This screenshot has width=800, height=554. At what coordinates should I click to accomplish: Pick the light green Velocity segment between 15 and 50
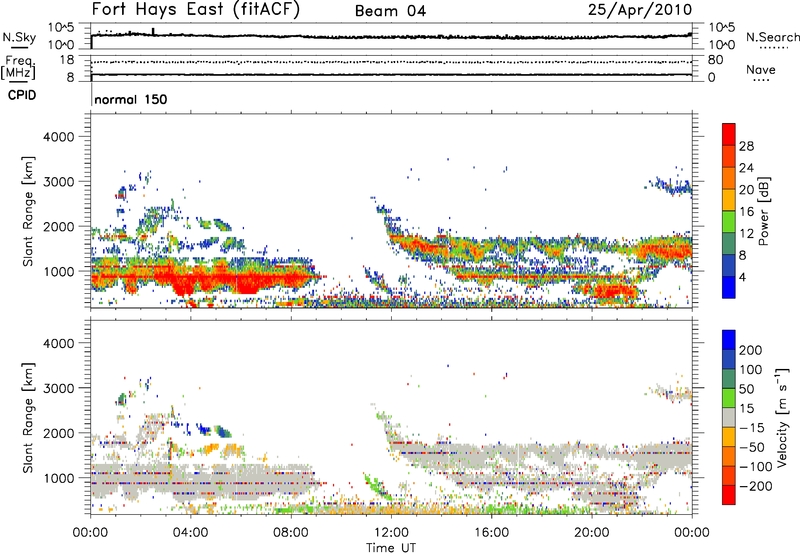729,398
